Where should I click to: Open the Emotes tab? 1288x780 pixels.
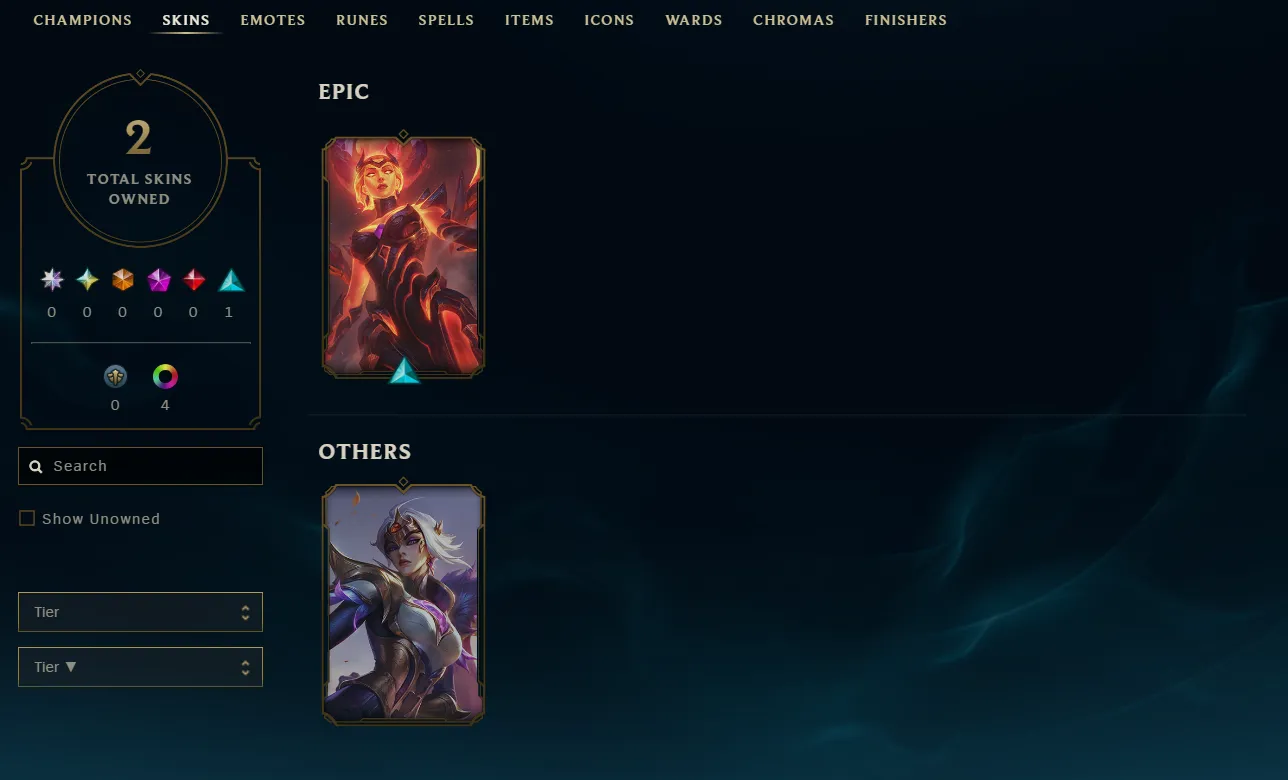coord(273,20)
